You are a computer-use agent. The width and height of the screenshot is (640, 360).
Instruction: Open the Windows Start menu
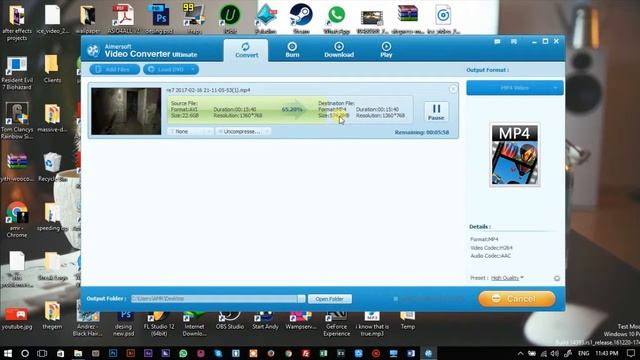point(8,353)
